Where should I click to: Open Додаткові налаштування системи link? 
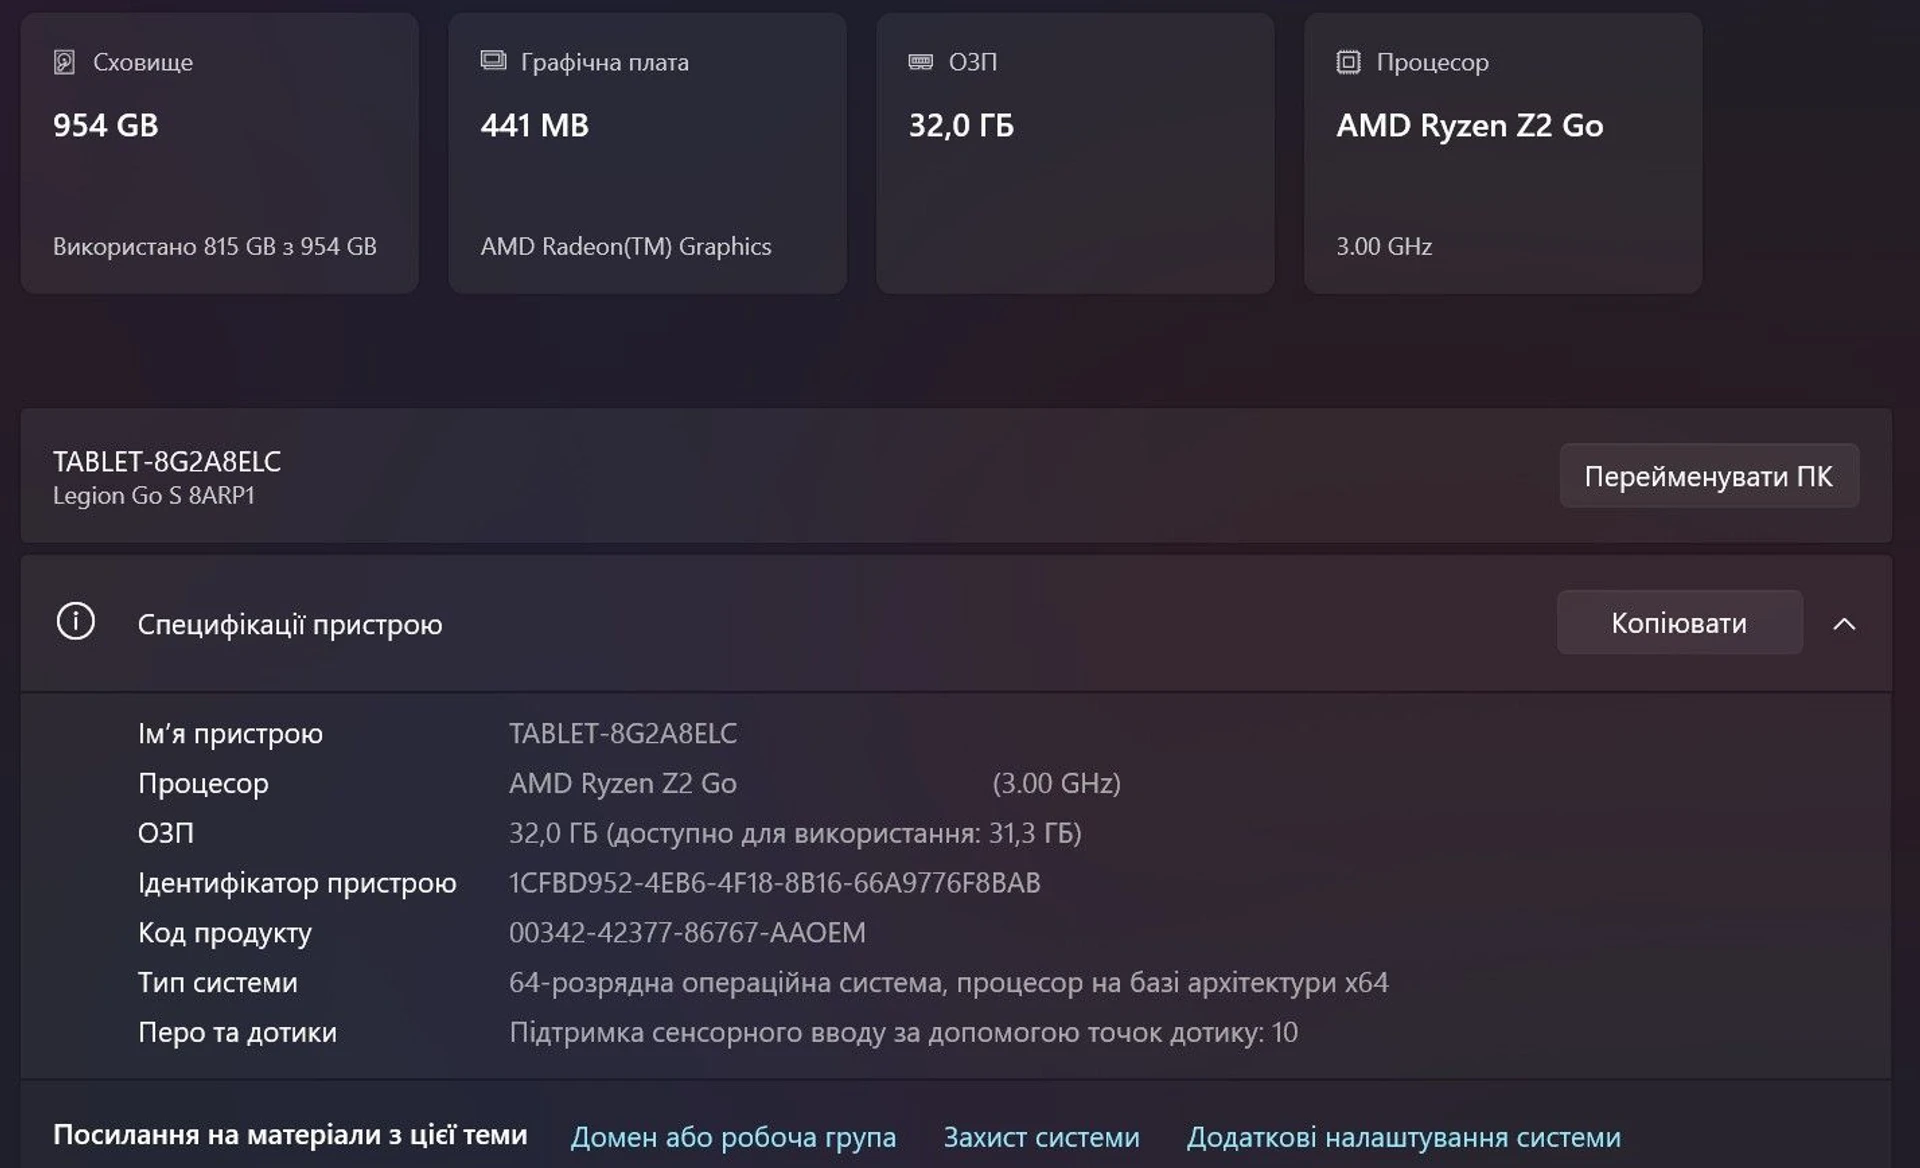click(1403, 1137)
